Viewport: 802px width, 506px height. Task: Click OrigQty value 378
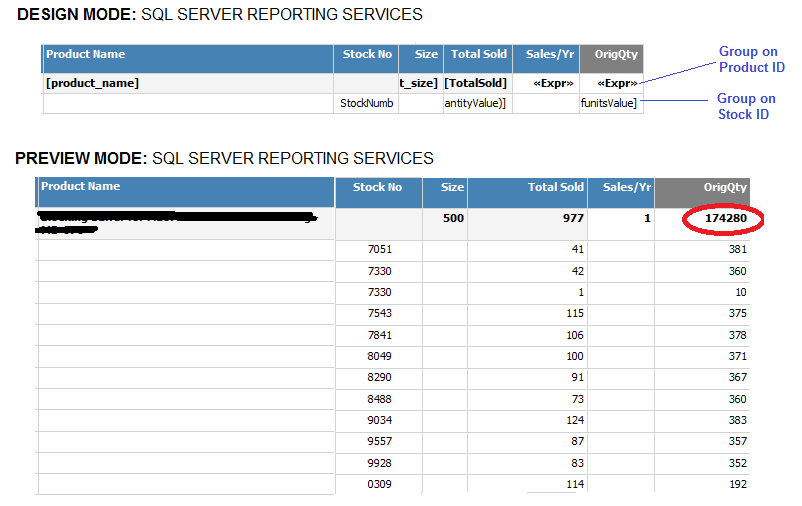tap(738, 335)
